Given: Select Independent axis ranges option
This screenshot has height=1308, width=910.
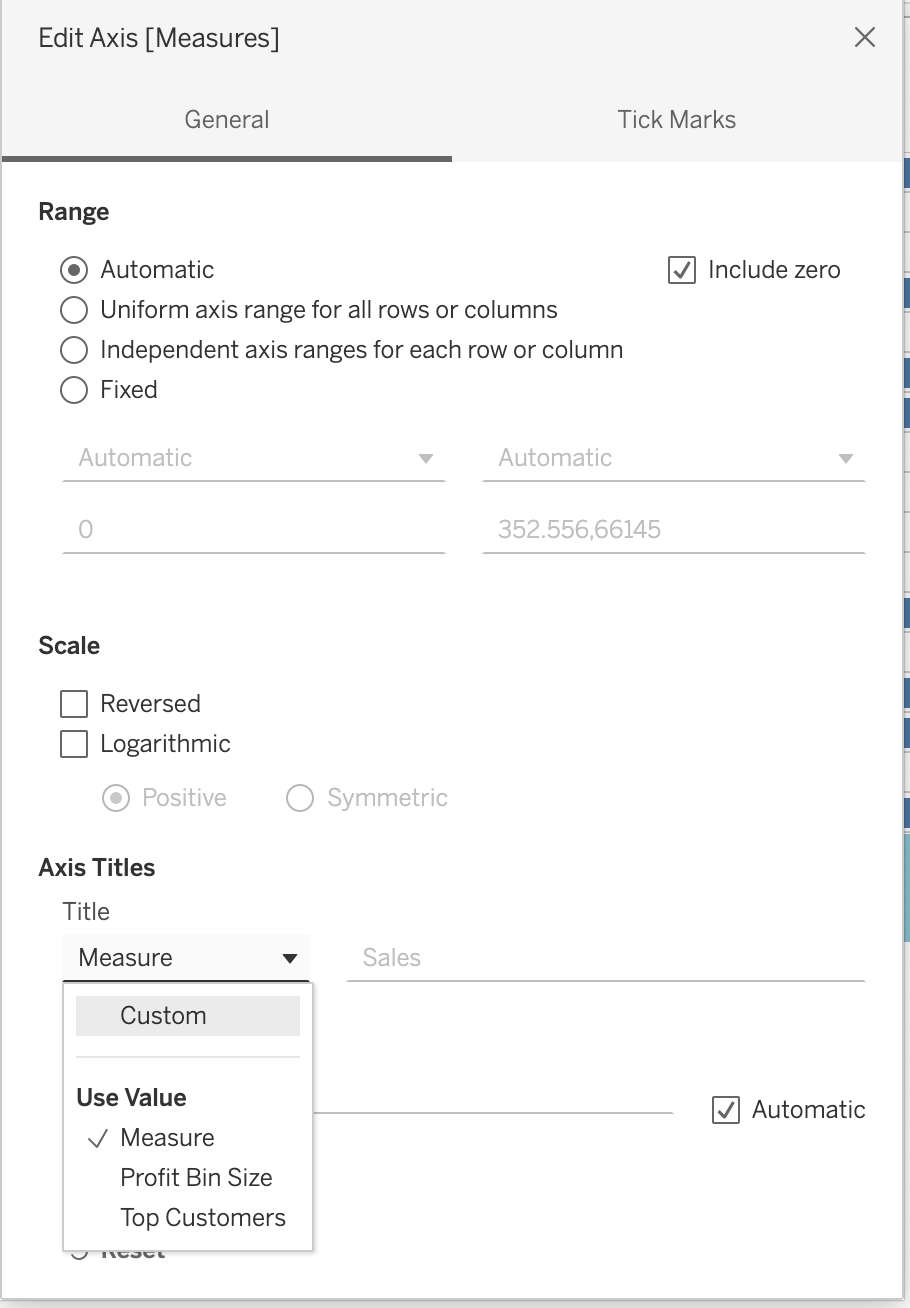Looking at the screenshot, I should [x=73, y=349].
